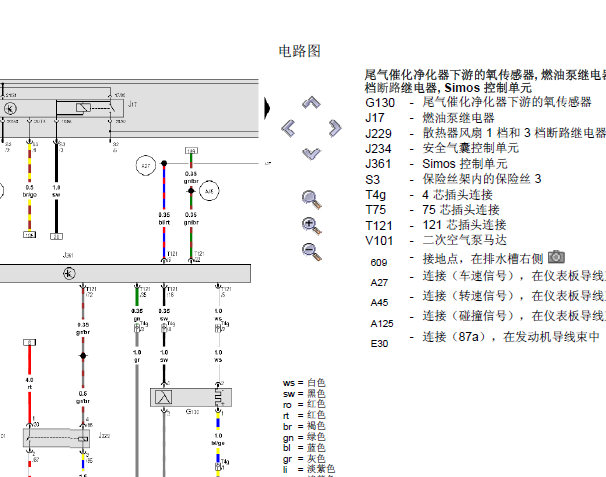Click the br brown color legend entry
Viewport: 606px width, 477px height.
coord(304,426)
